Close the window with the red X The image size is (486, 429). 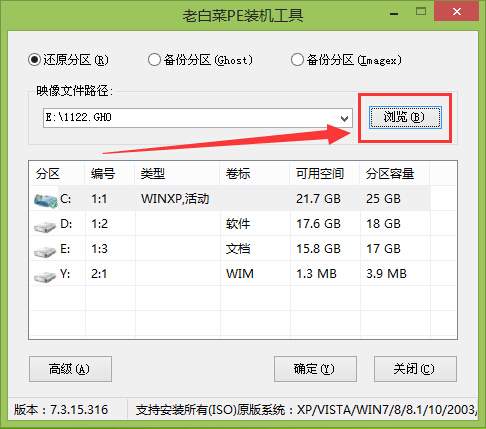457,11
